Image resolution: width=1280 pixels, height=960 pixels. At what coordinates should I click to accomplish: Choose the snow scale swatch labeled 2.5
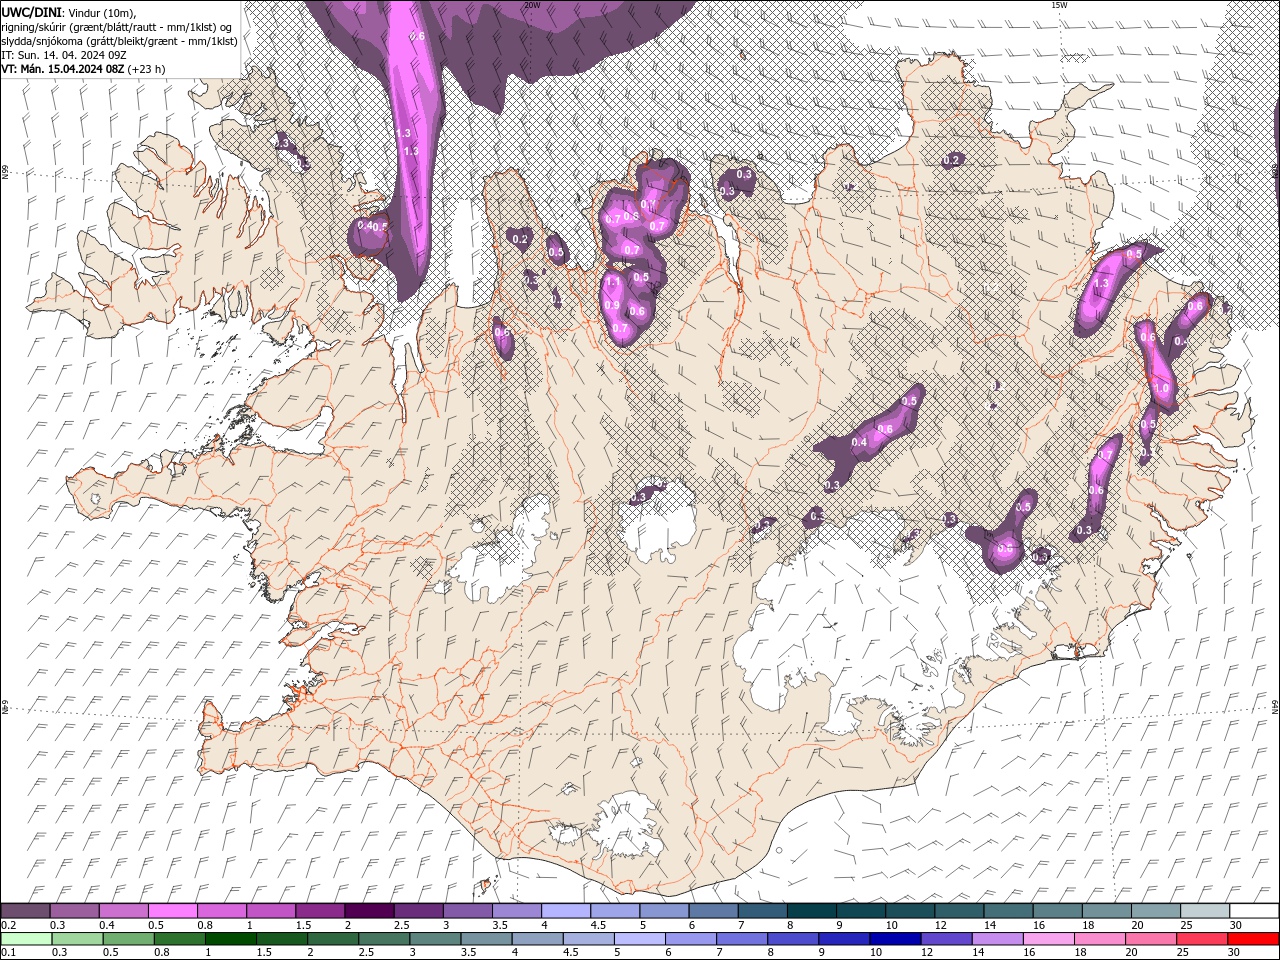coord(418,911)
